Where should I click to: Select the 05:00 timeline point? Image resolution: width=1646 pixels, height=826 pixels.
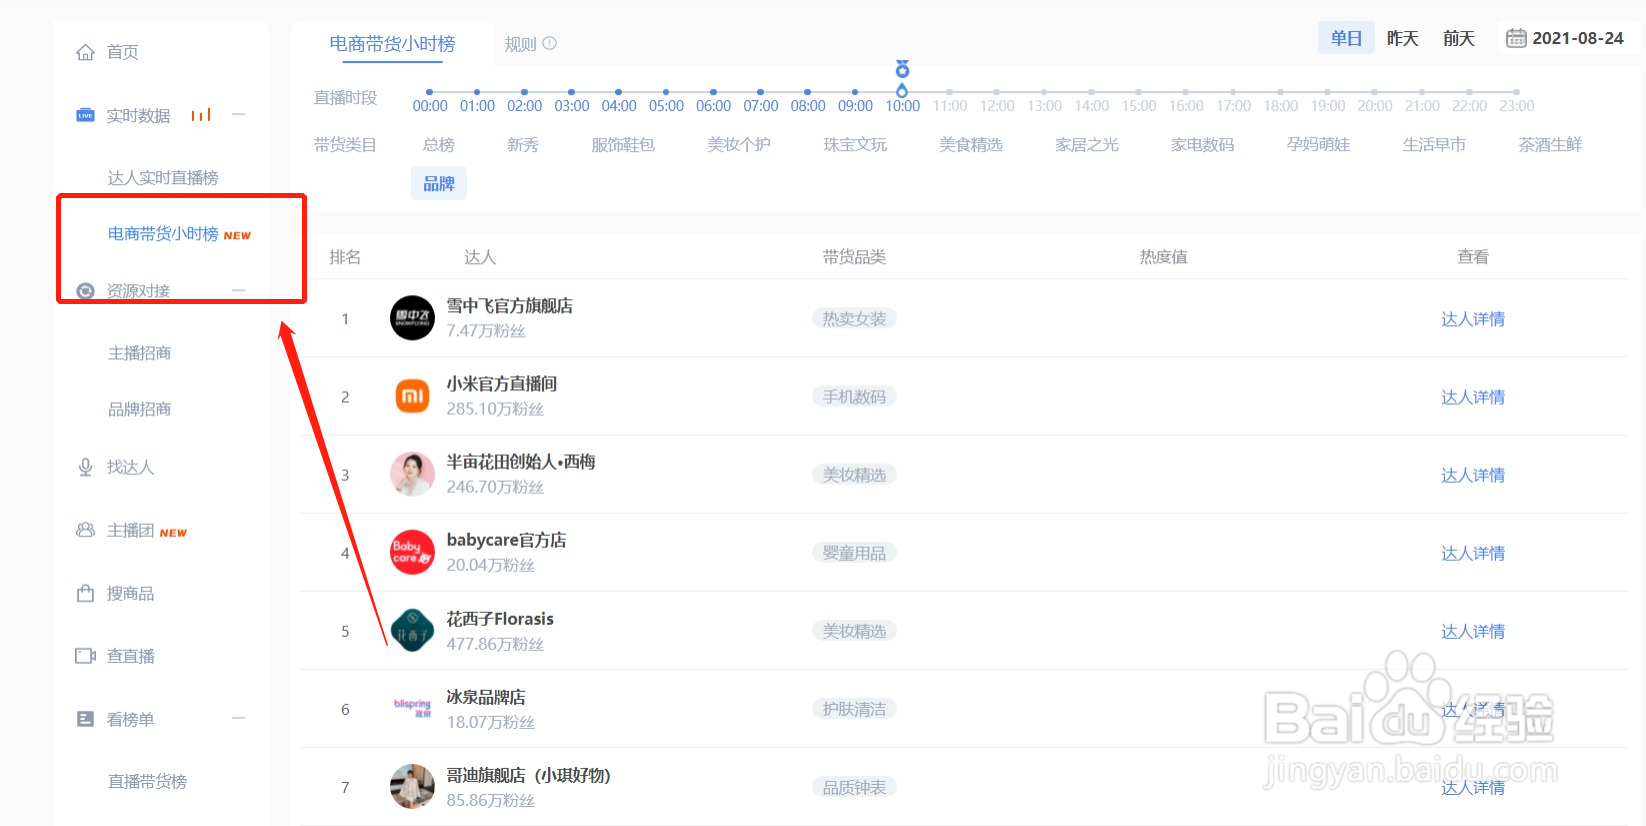[x=666, y=92]
